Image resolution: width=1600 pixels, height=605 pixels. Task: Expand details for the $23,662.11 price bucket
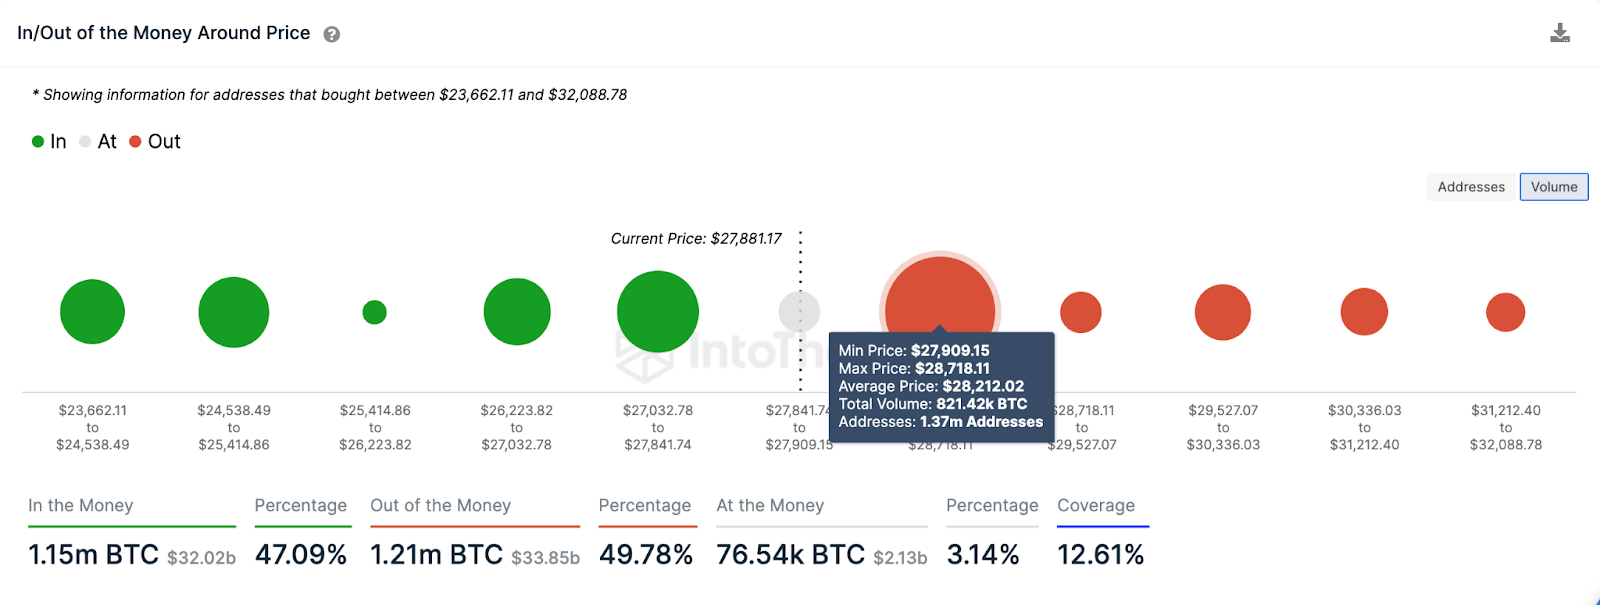[x=92, y=311]
